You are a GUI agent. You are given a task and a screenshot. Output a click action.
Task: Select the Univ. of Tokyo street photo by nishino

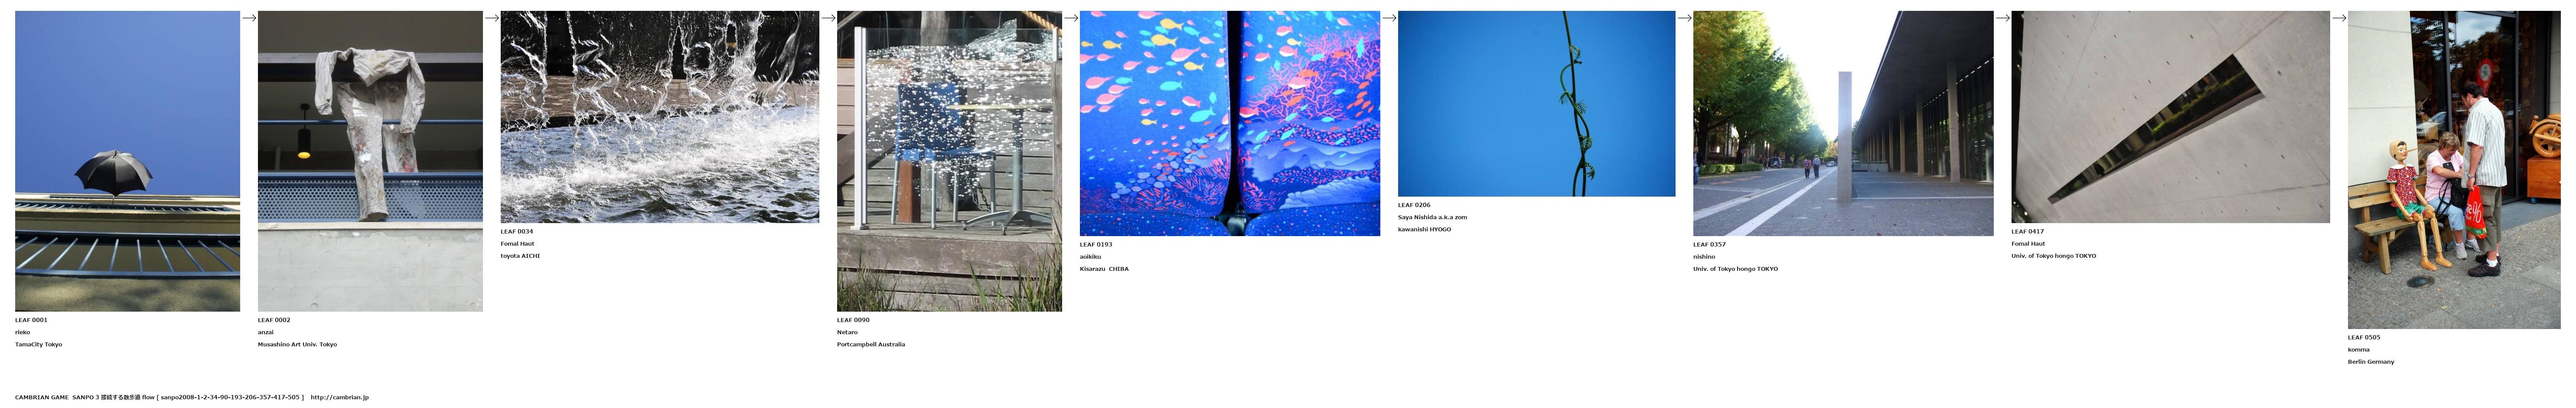[x=1842, y=123]
